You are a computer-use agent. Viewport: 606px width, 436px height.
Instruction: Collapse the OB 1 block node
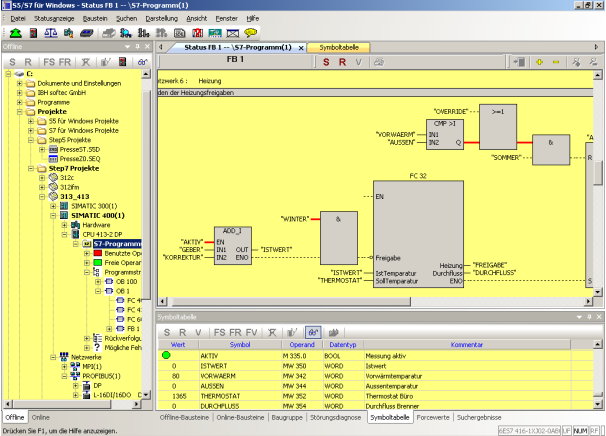98,291
